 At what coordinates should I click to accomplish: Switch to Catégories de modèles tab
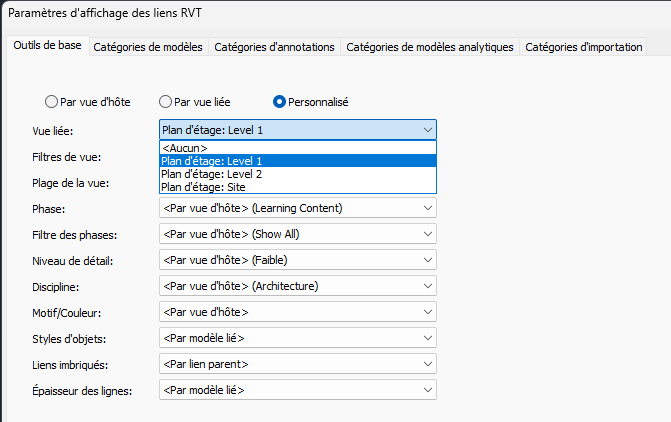point(148,47)
